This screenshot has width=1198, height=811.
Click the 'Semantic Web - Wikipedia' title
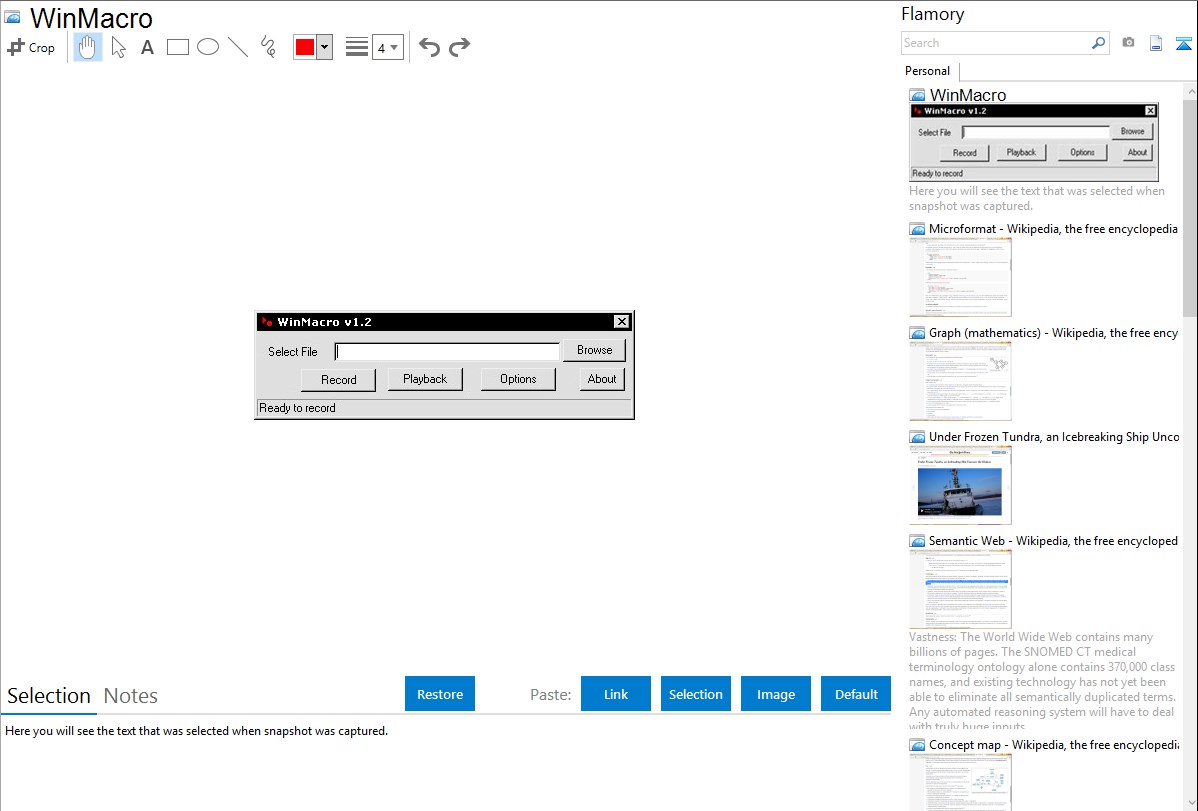[x=1054, y=541]
